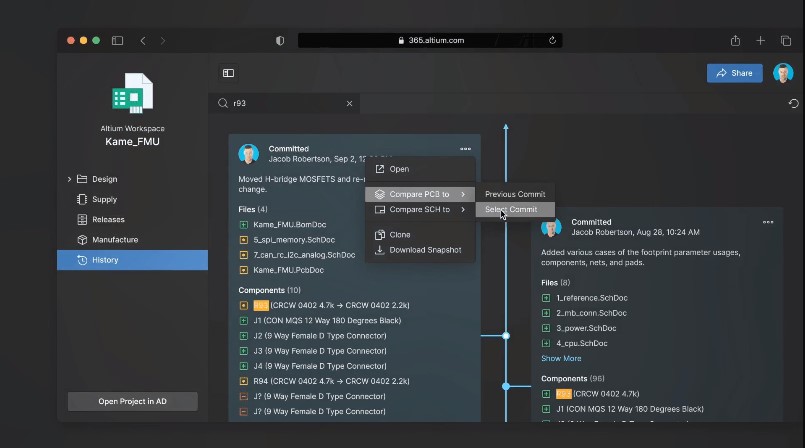Click Show More link
Image resolution: width=805 pixels, height=448 pixels.
[561, 358]
